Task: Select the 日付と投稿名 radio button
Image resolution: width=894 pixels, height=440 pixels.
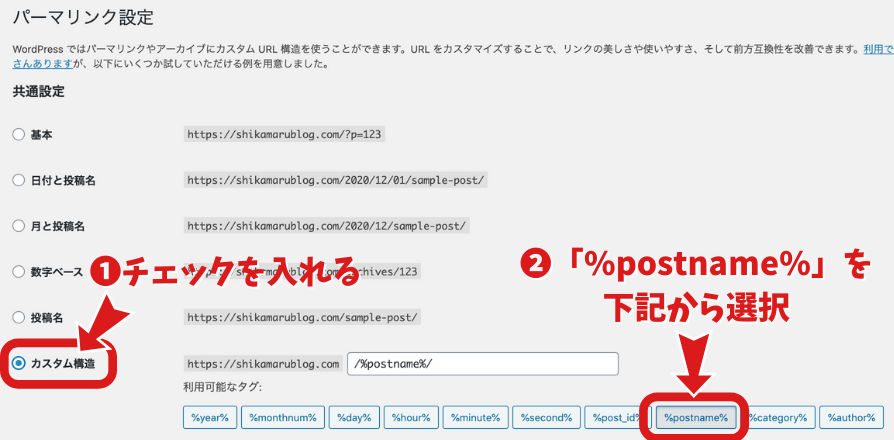Action: 18,181
